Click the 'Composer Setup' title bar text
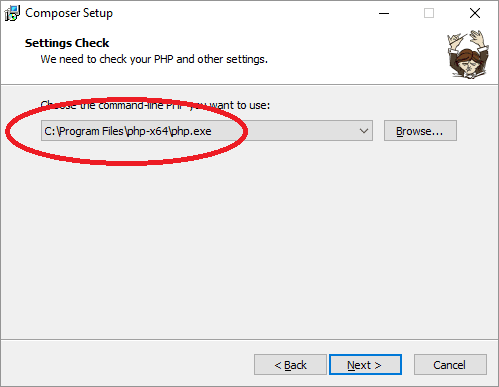The height and width of the screenshot is (387, 499). (69, 13)
